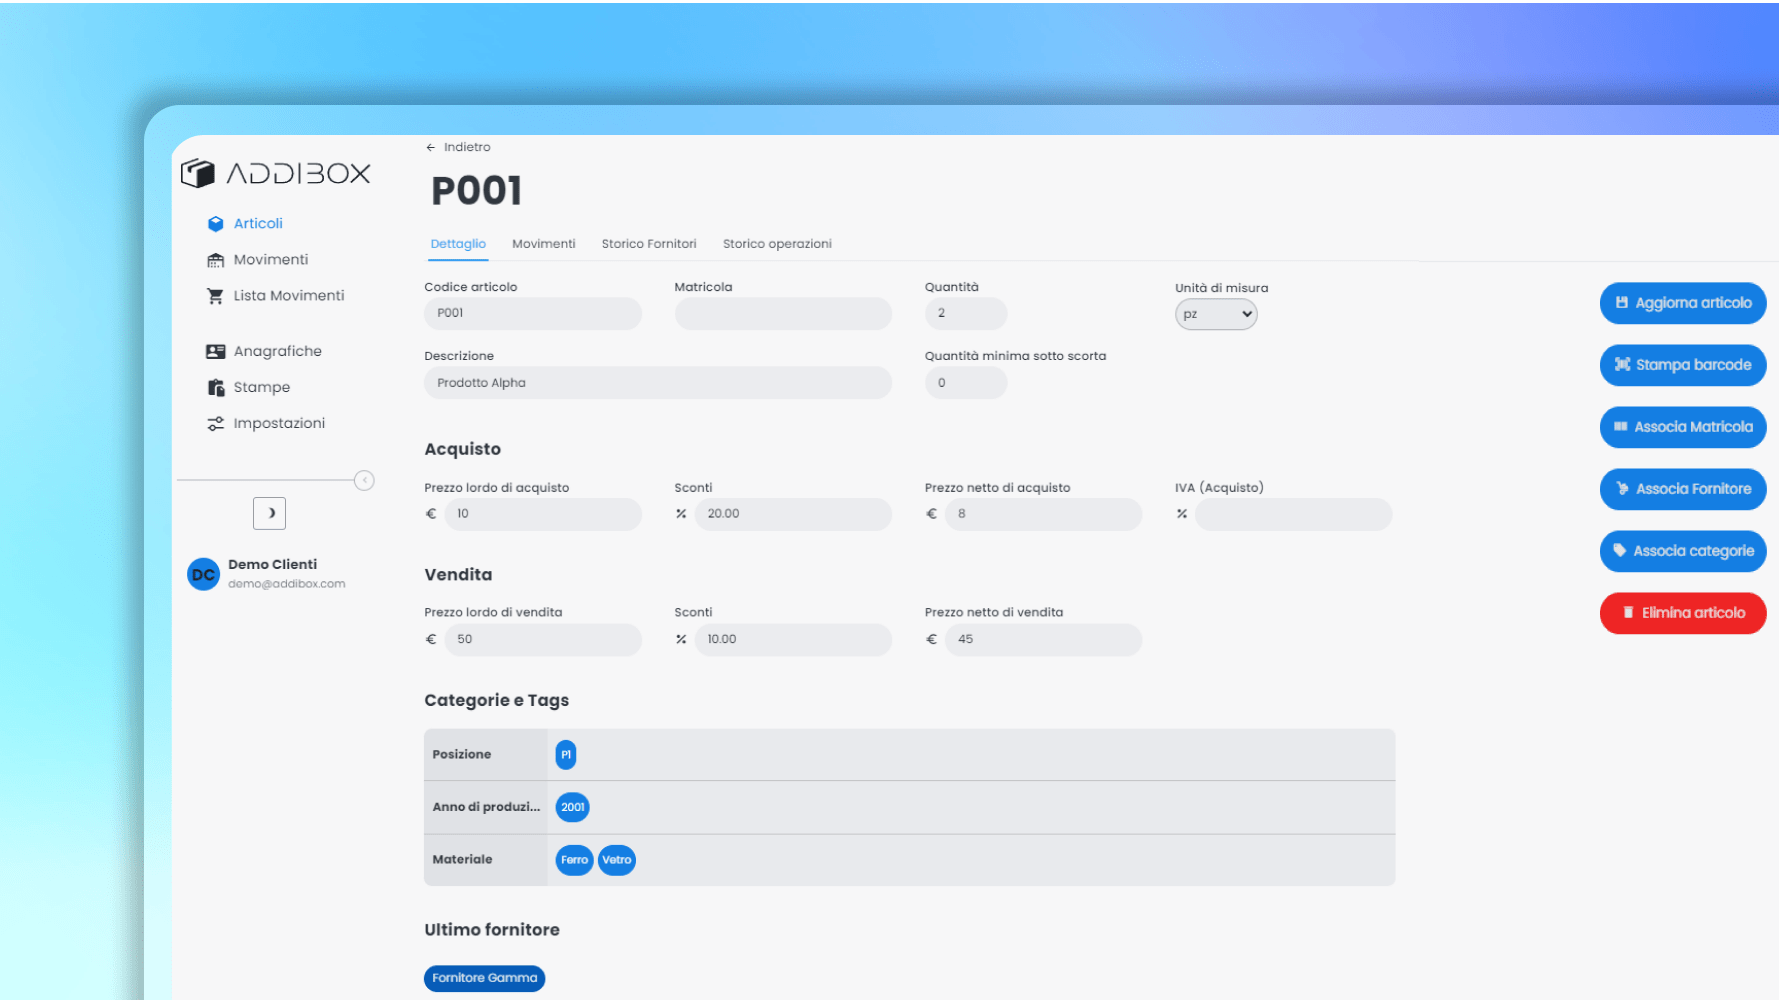Click the Prezzo lordo di vendita field
Viewport: 1779px width, 1000px height.
click(543, 640)
